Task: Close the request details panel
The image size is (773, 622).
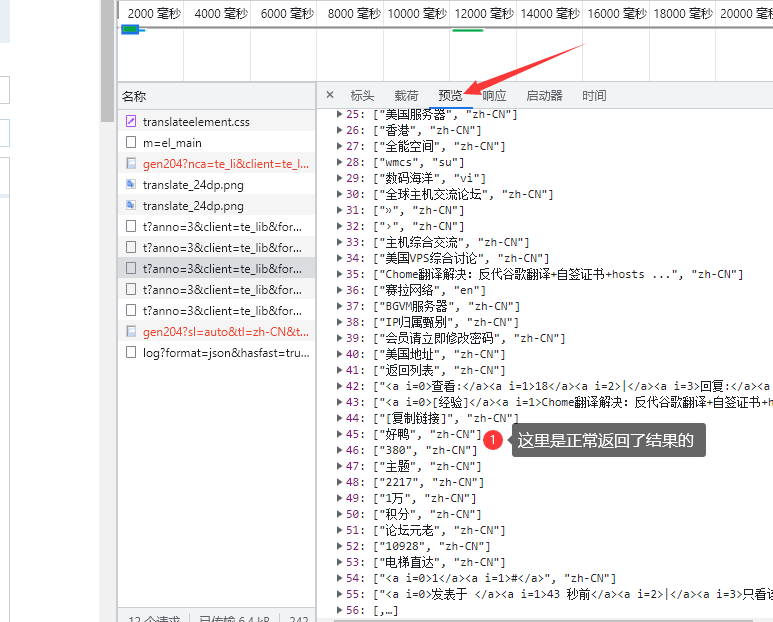Action: [330, 95]
